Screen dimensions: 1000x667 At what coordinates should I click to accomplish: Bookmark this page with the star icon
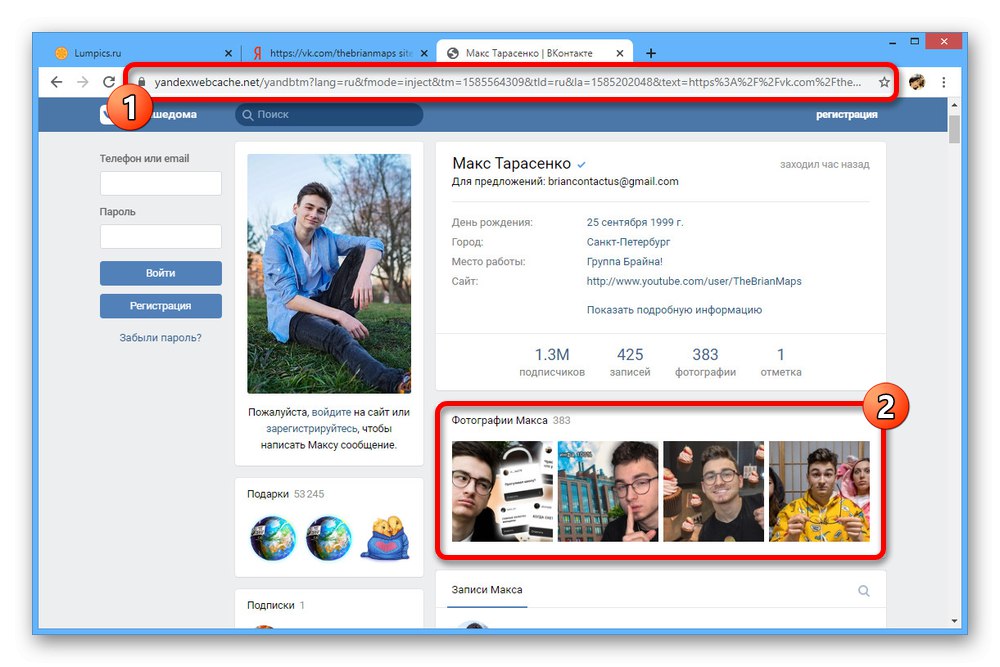884,82
